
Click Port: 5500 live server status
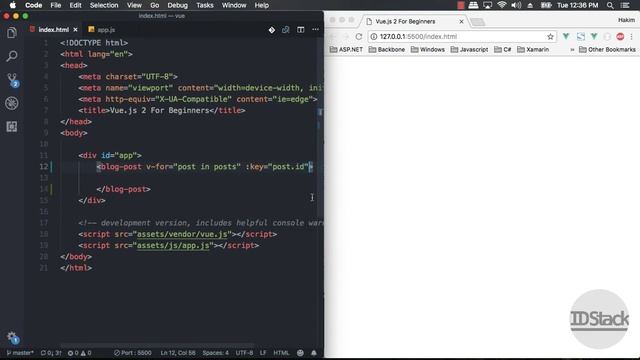point(133,353)
